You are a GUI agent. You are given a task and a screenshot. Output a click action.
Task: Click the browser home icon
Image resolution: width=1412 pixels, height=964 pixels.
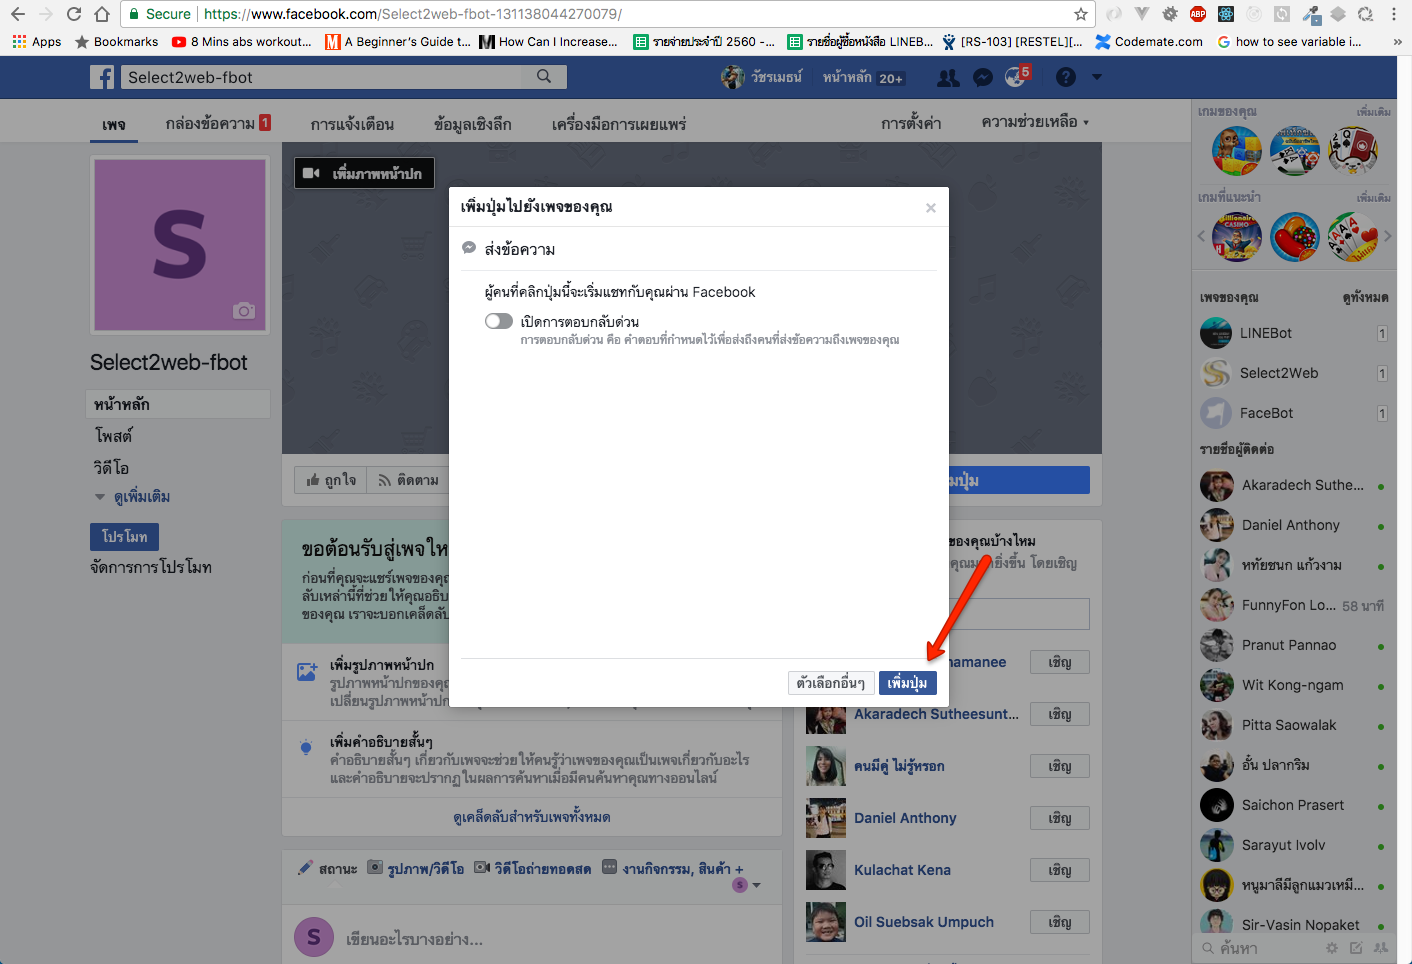102,14
